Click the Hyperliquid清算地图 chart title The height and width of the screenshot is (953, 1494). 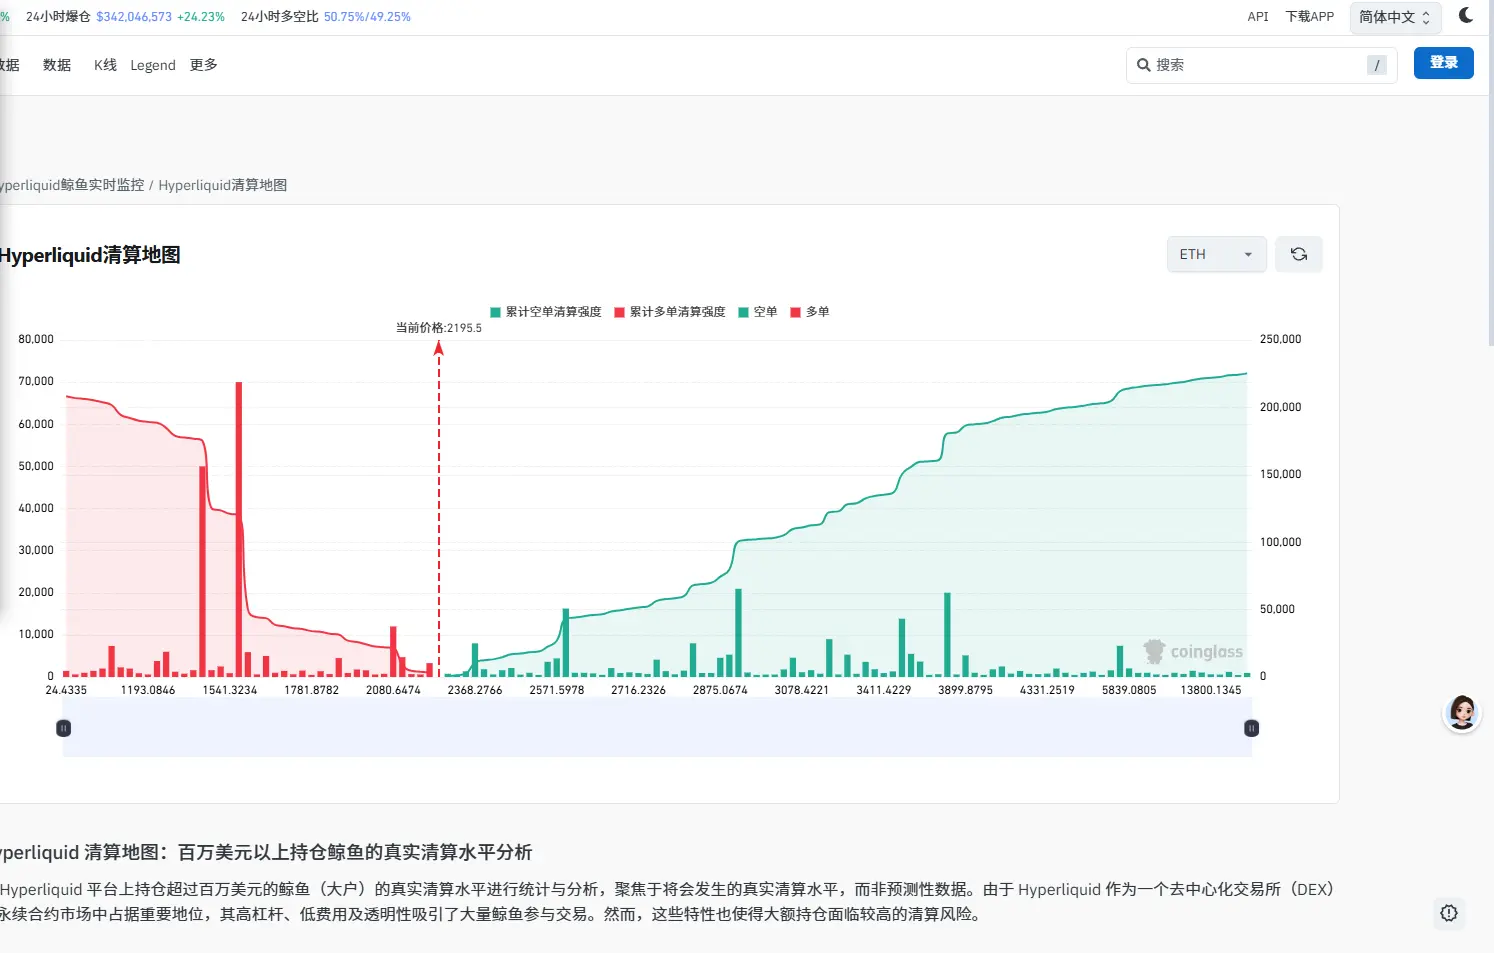[x=90, y=255]
